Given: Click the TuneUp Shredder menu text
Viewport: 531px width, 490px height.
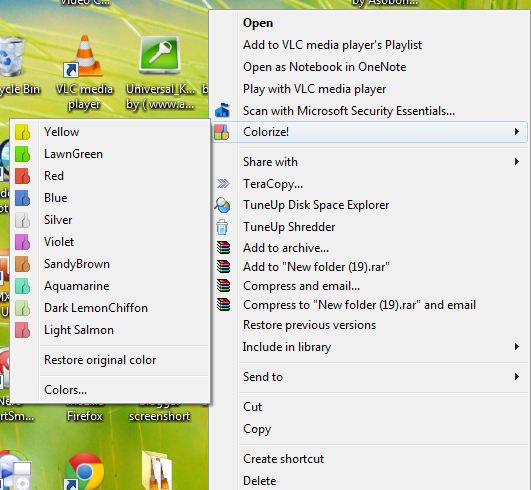Looking at the screenshot, I should tap(289, 227).
